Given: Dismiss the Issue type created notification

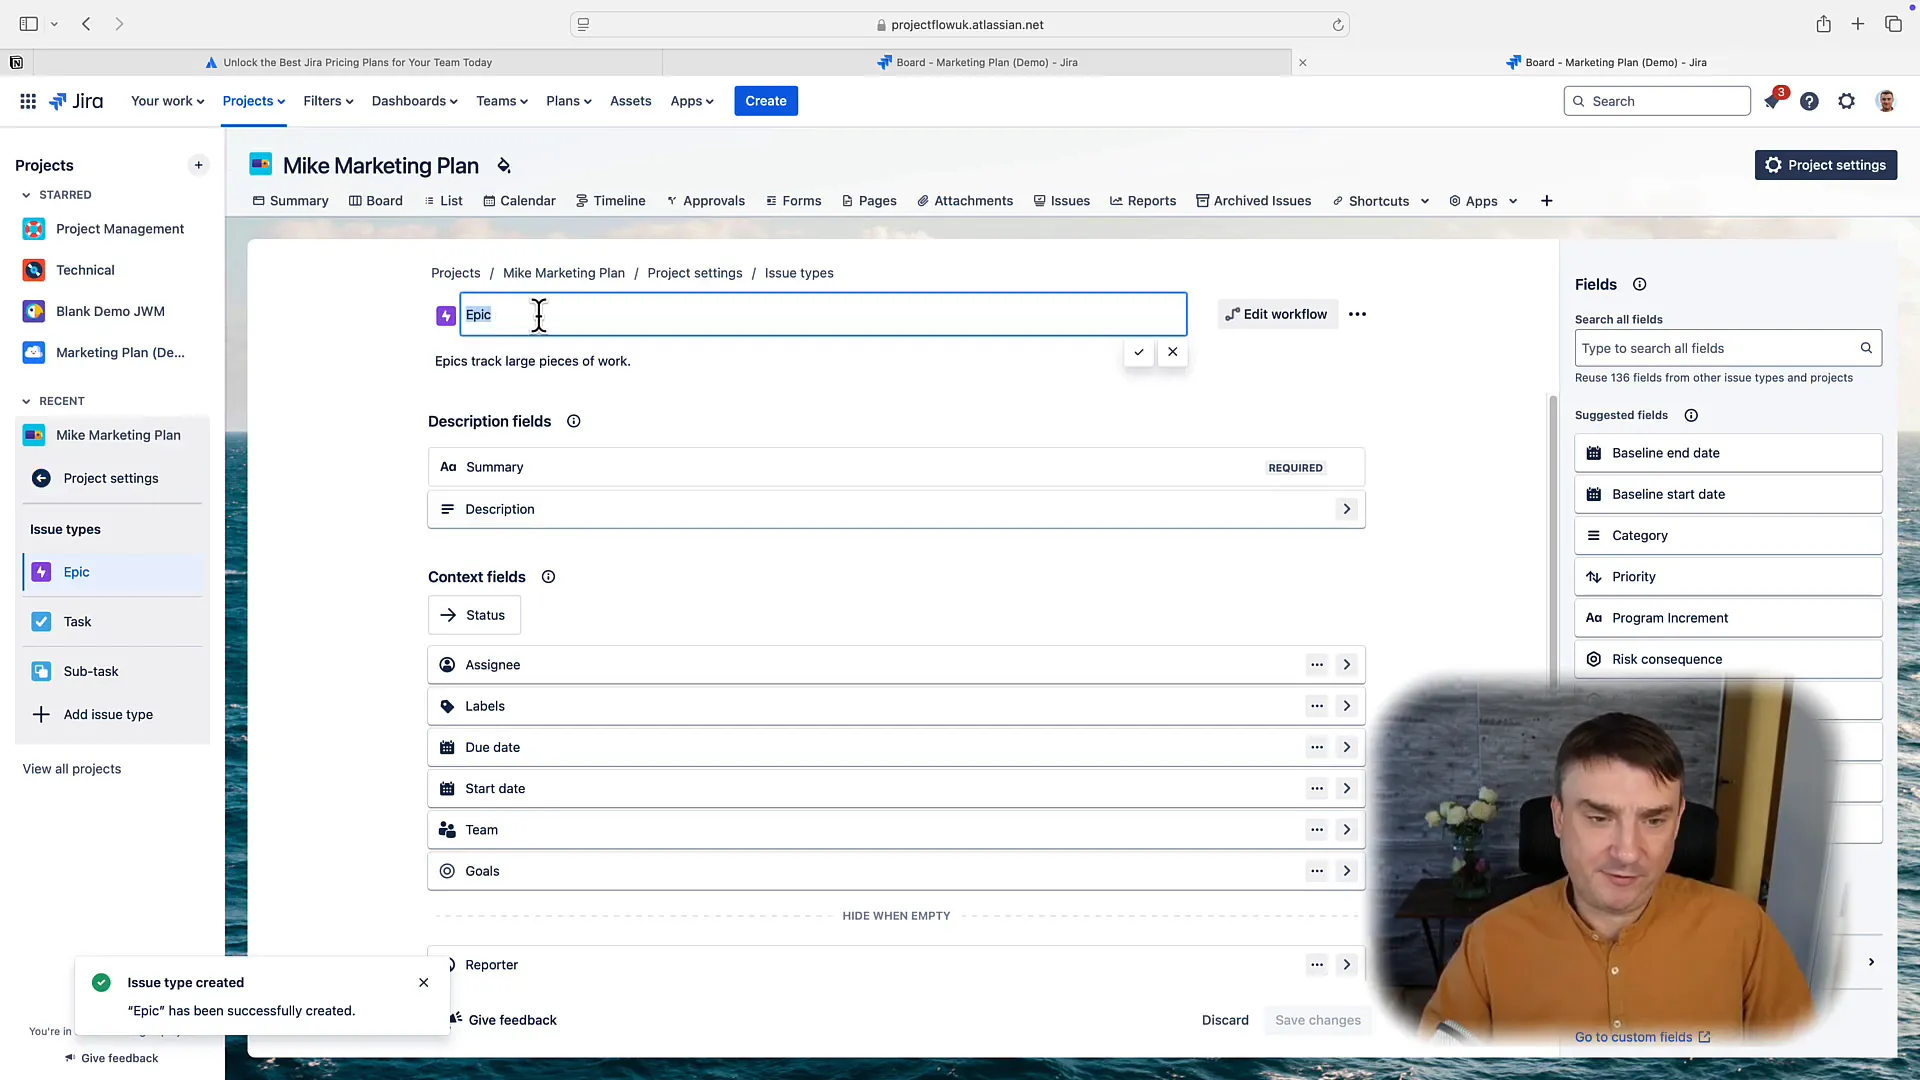Looking at the screenshot, I should click(x=424, y=983).
